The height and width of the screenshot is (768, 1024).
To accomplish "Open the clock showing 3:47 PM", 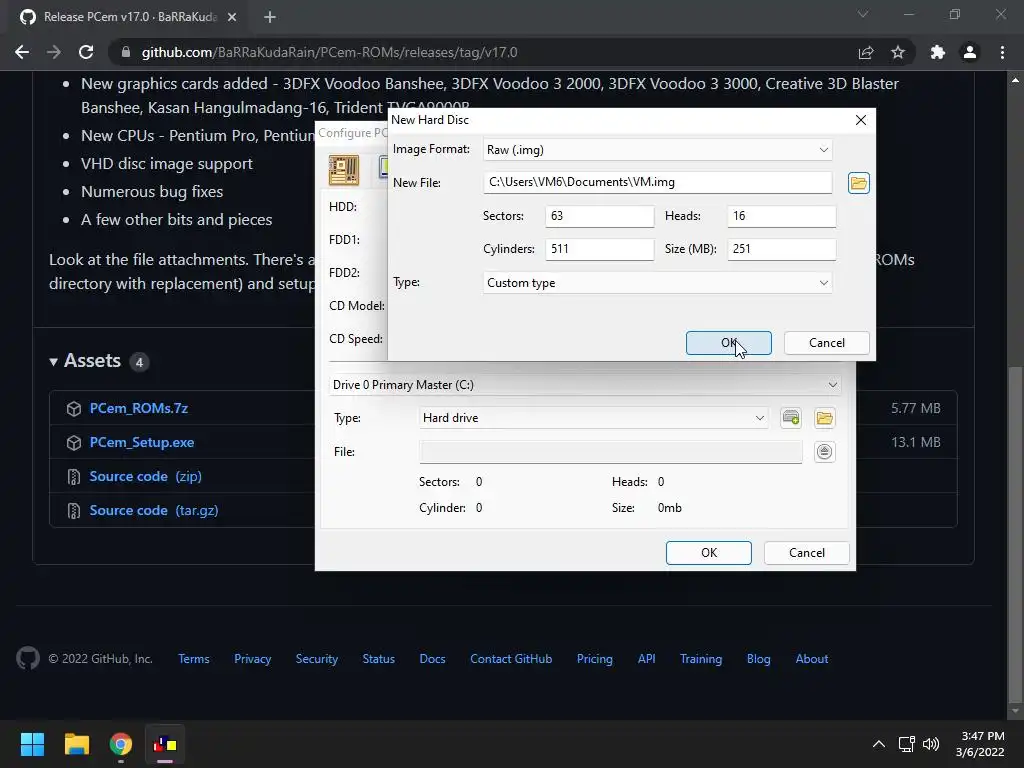I will pos(980,744).
